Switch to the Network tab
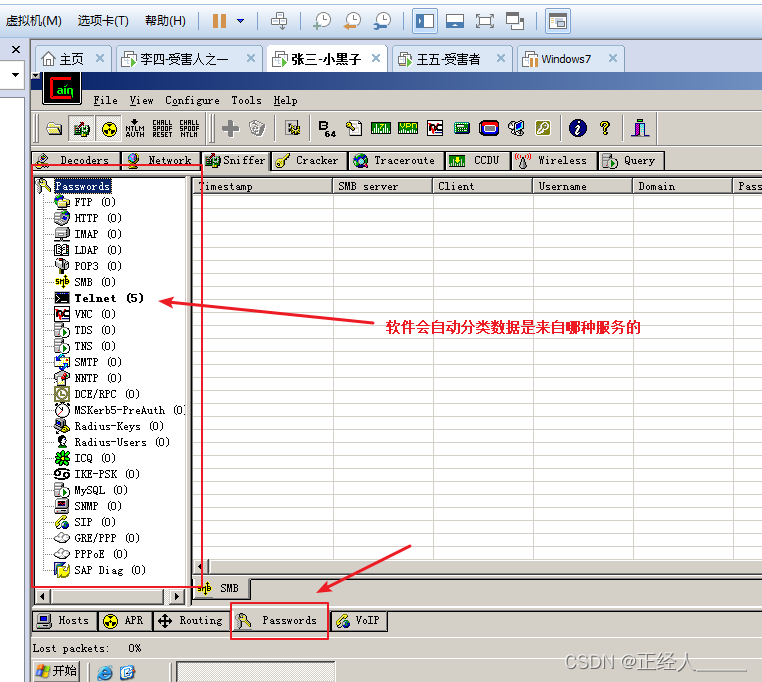 [160, 160]
